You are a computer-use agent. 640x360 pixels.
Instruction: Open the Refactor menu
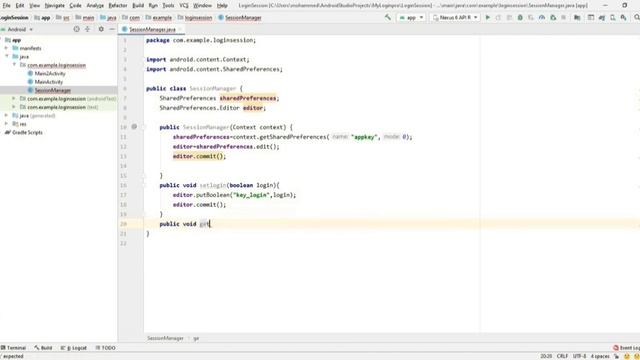coord(118,6)
